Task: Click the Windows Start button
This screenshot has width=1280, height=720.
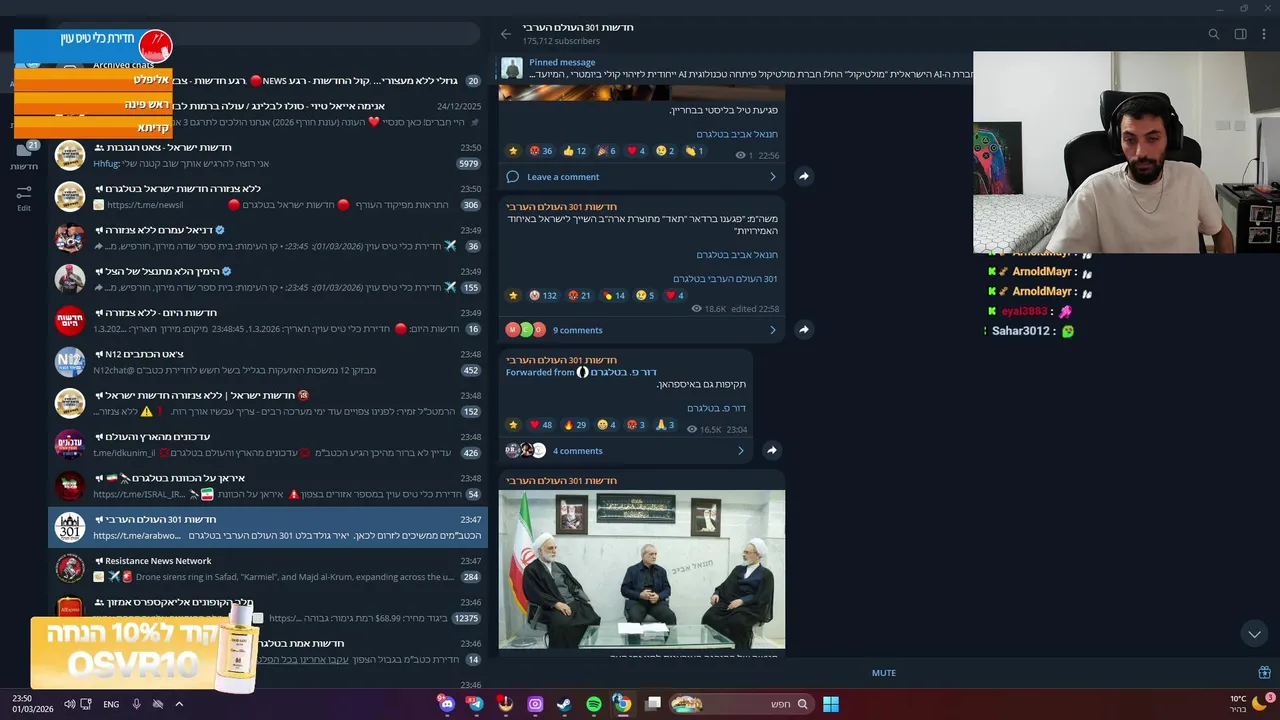Action: click(830, 704)
